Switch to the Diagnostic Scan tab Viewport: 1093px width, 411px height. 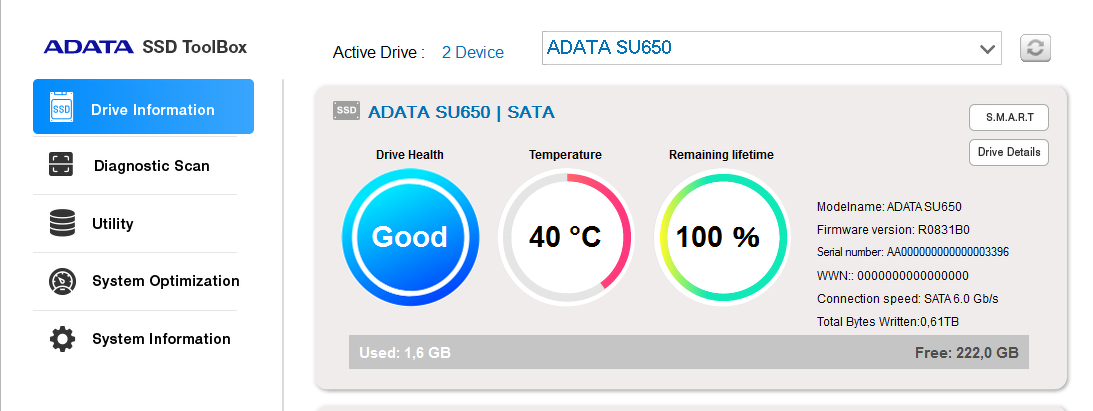click(135, 166)
